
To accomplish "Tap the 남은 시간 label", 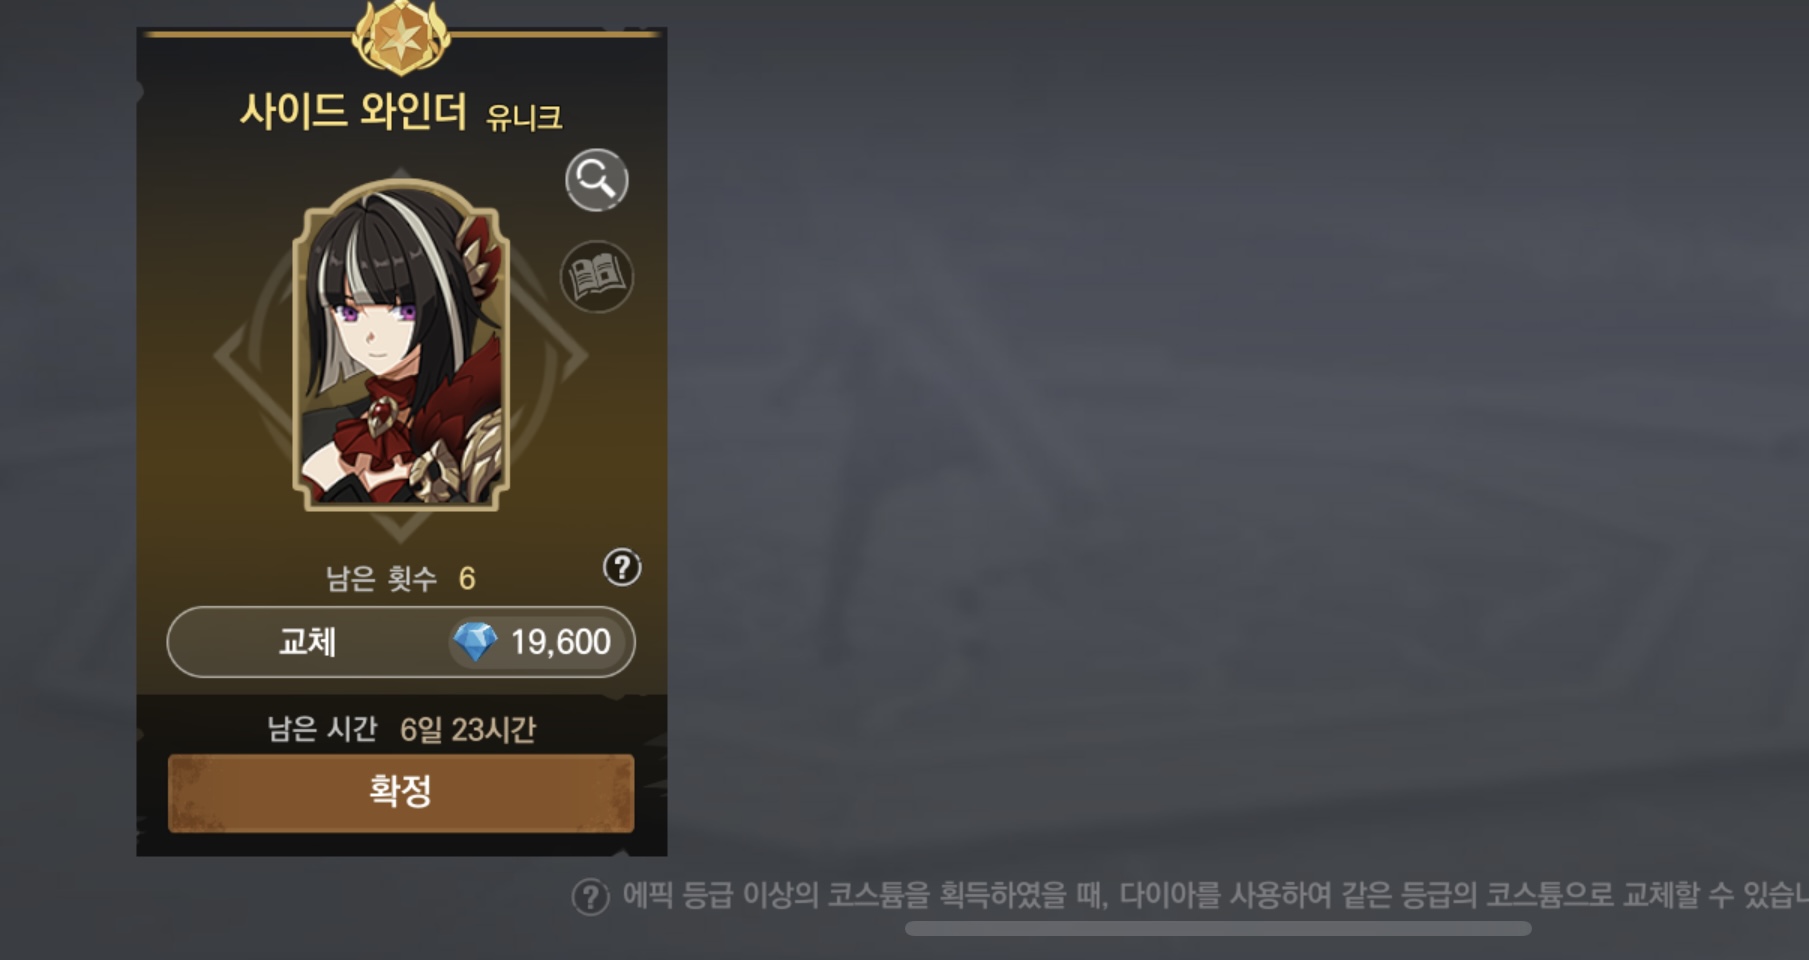I will coord(322,728).
